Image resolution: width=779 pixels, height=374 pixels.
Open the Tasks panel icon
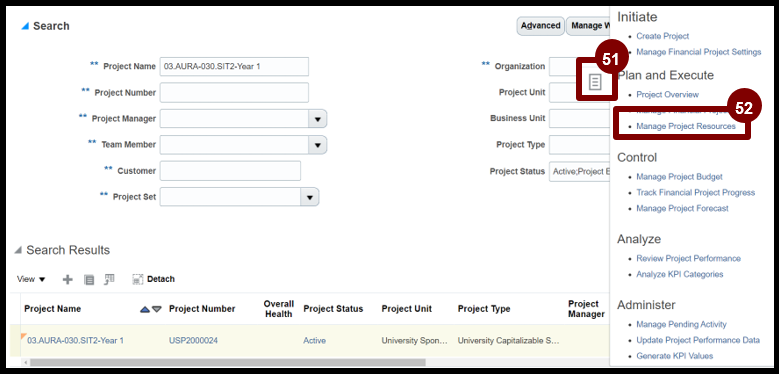595,82
